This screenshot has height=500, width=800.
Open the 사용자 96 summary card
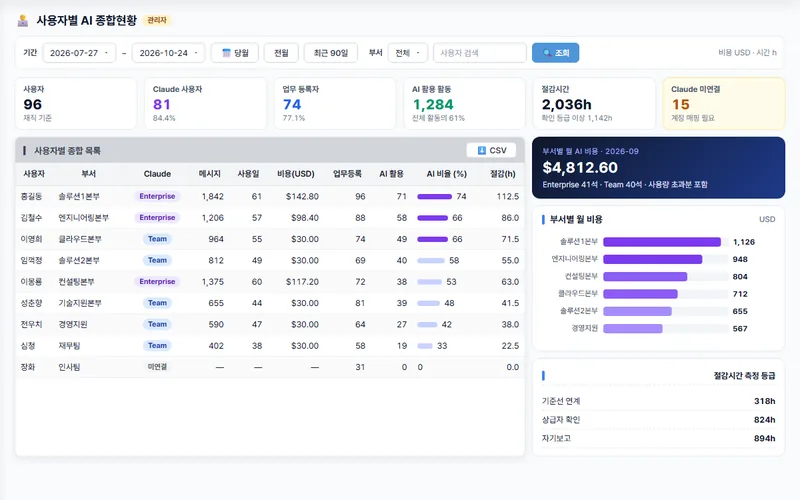[76, 103]
